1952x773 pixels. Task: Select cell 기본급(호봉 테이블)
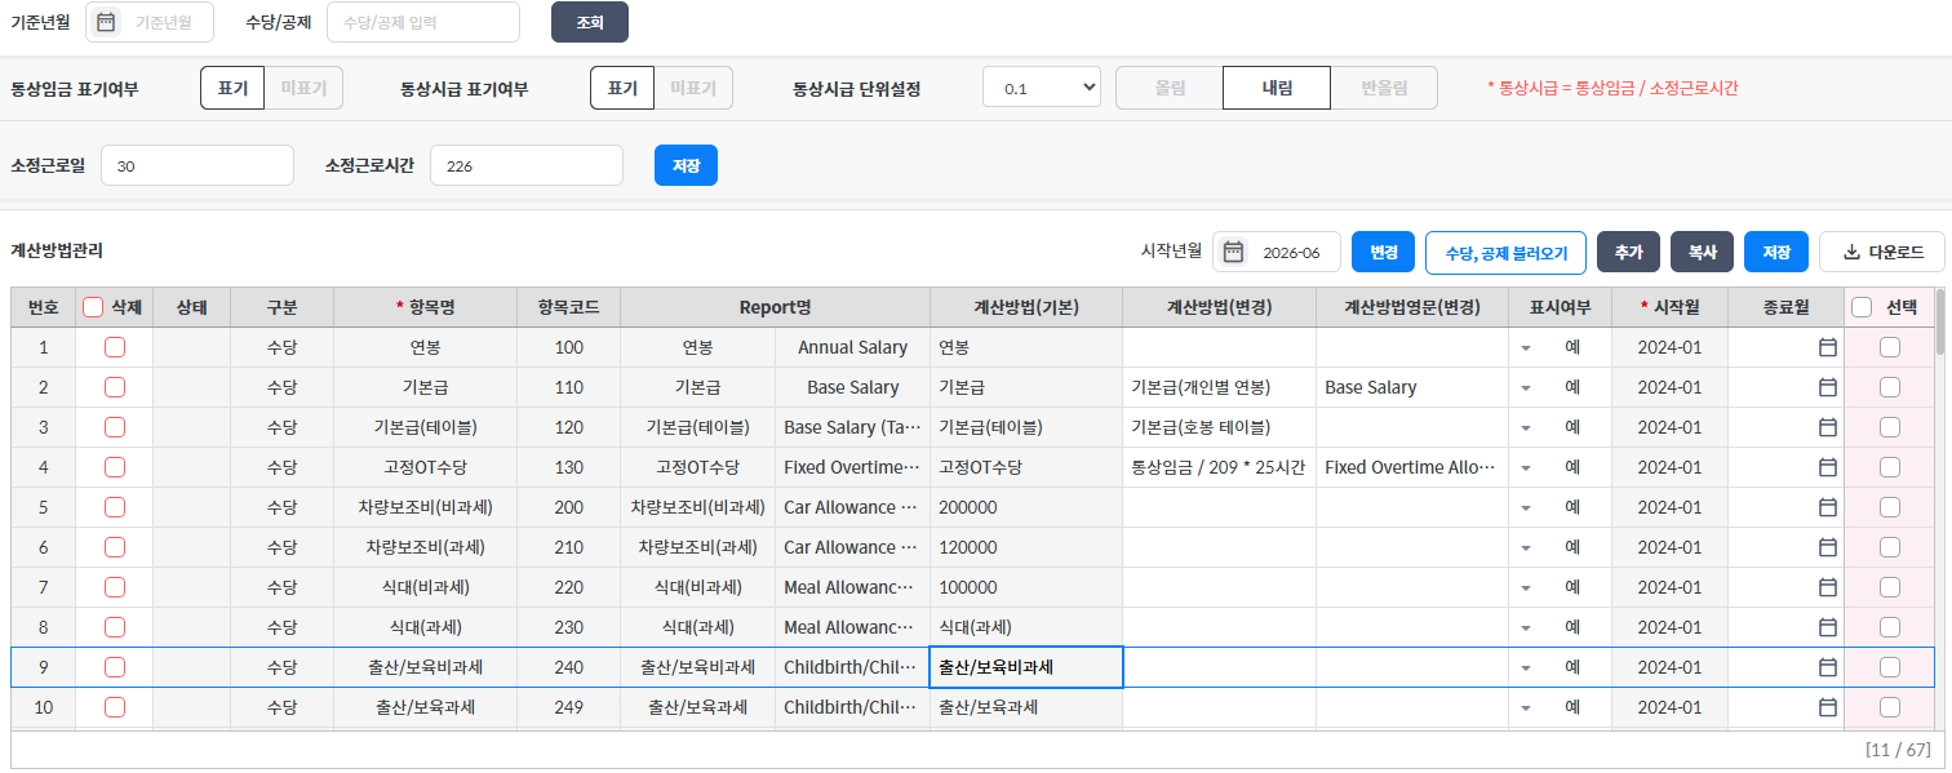(1219, 427)
